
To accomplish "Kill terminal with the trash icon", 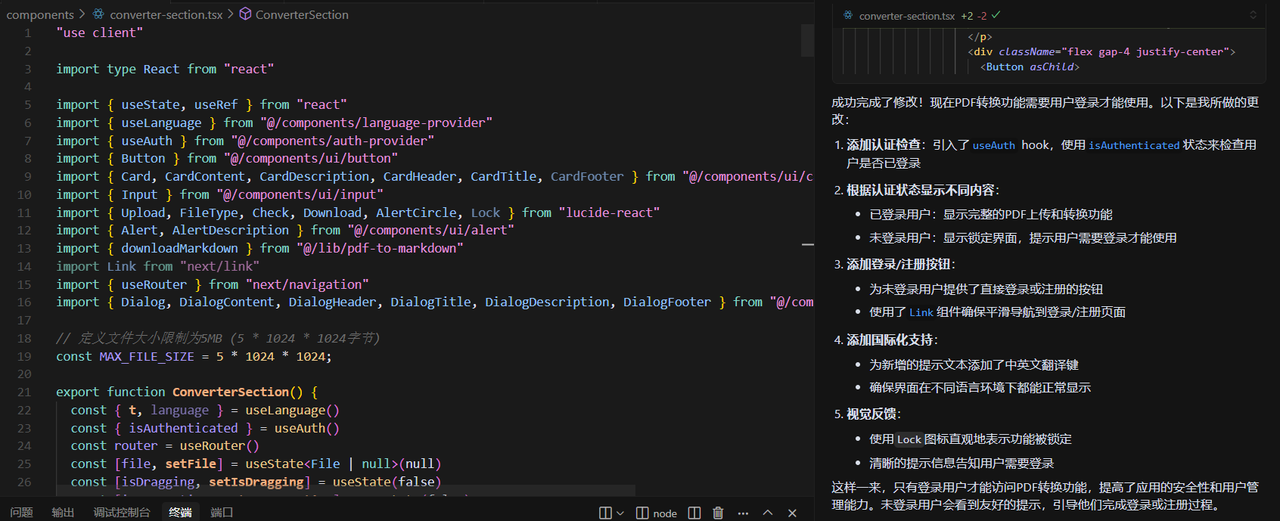I will (x=718, y=513).
